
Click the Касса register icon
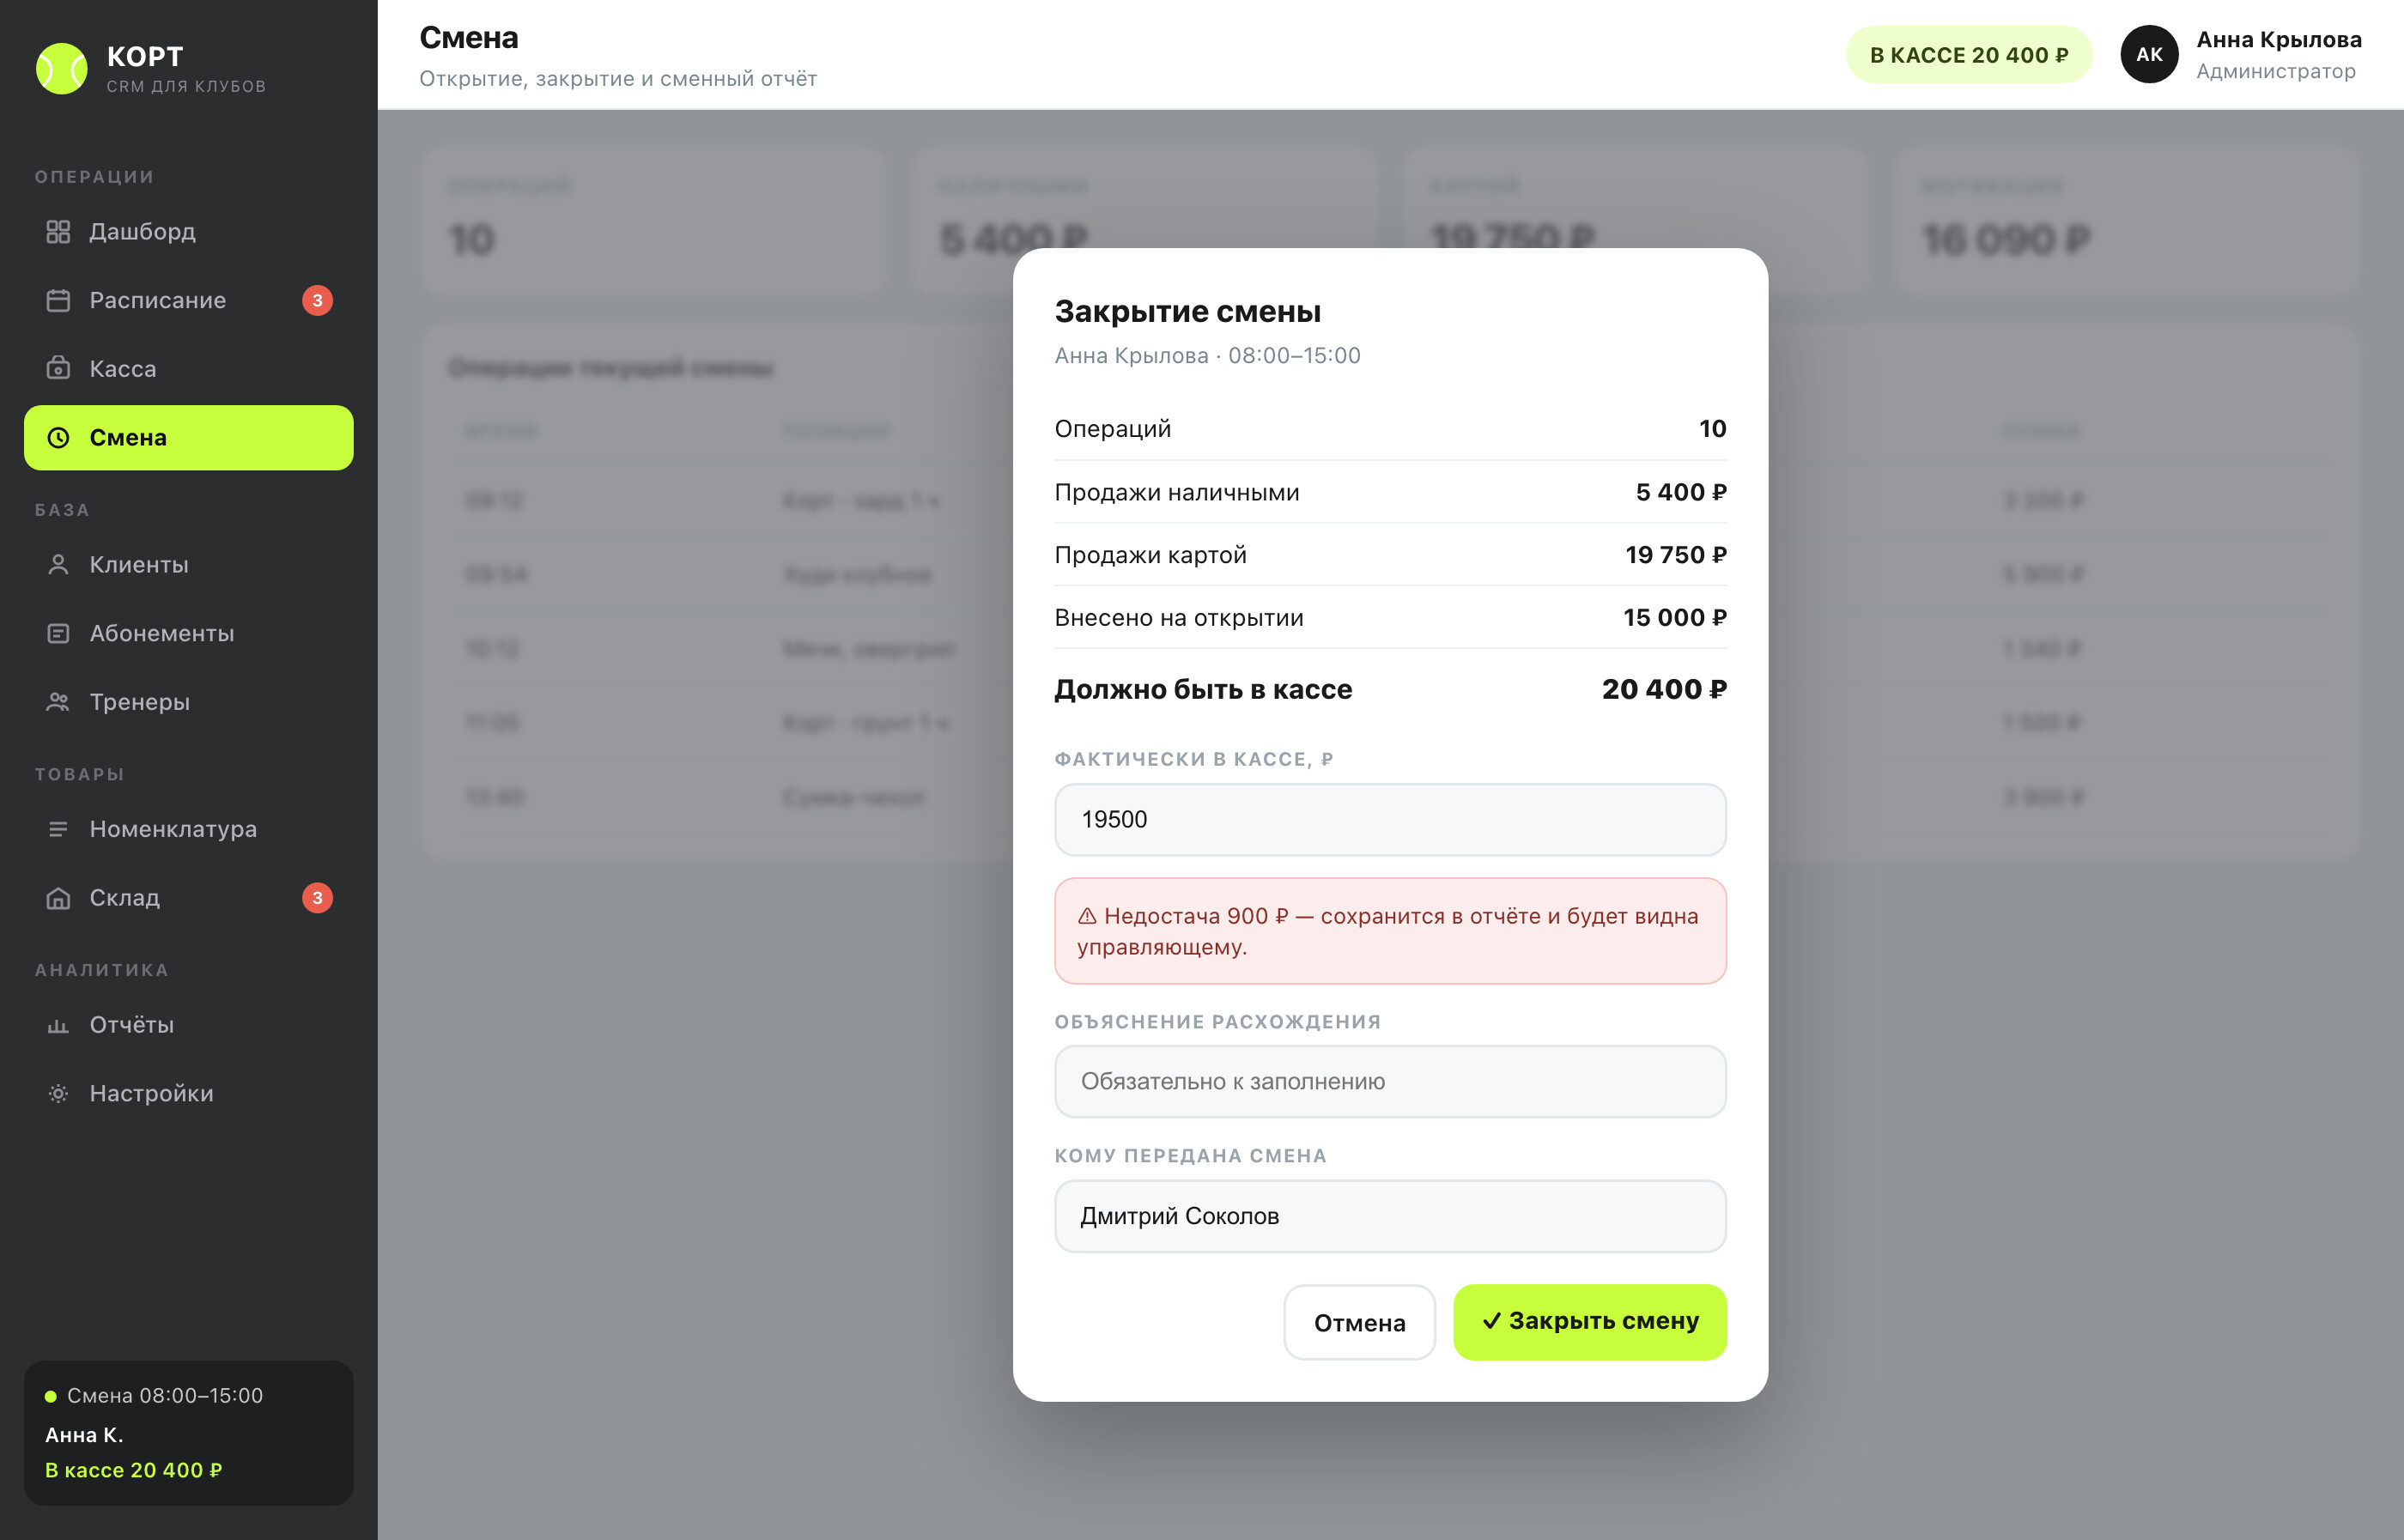coord(58,369)
